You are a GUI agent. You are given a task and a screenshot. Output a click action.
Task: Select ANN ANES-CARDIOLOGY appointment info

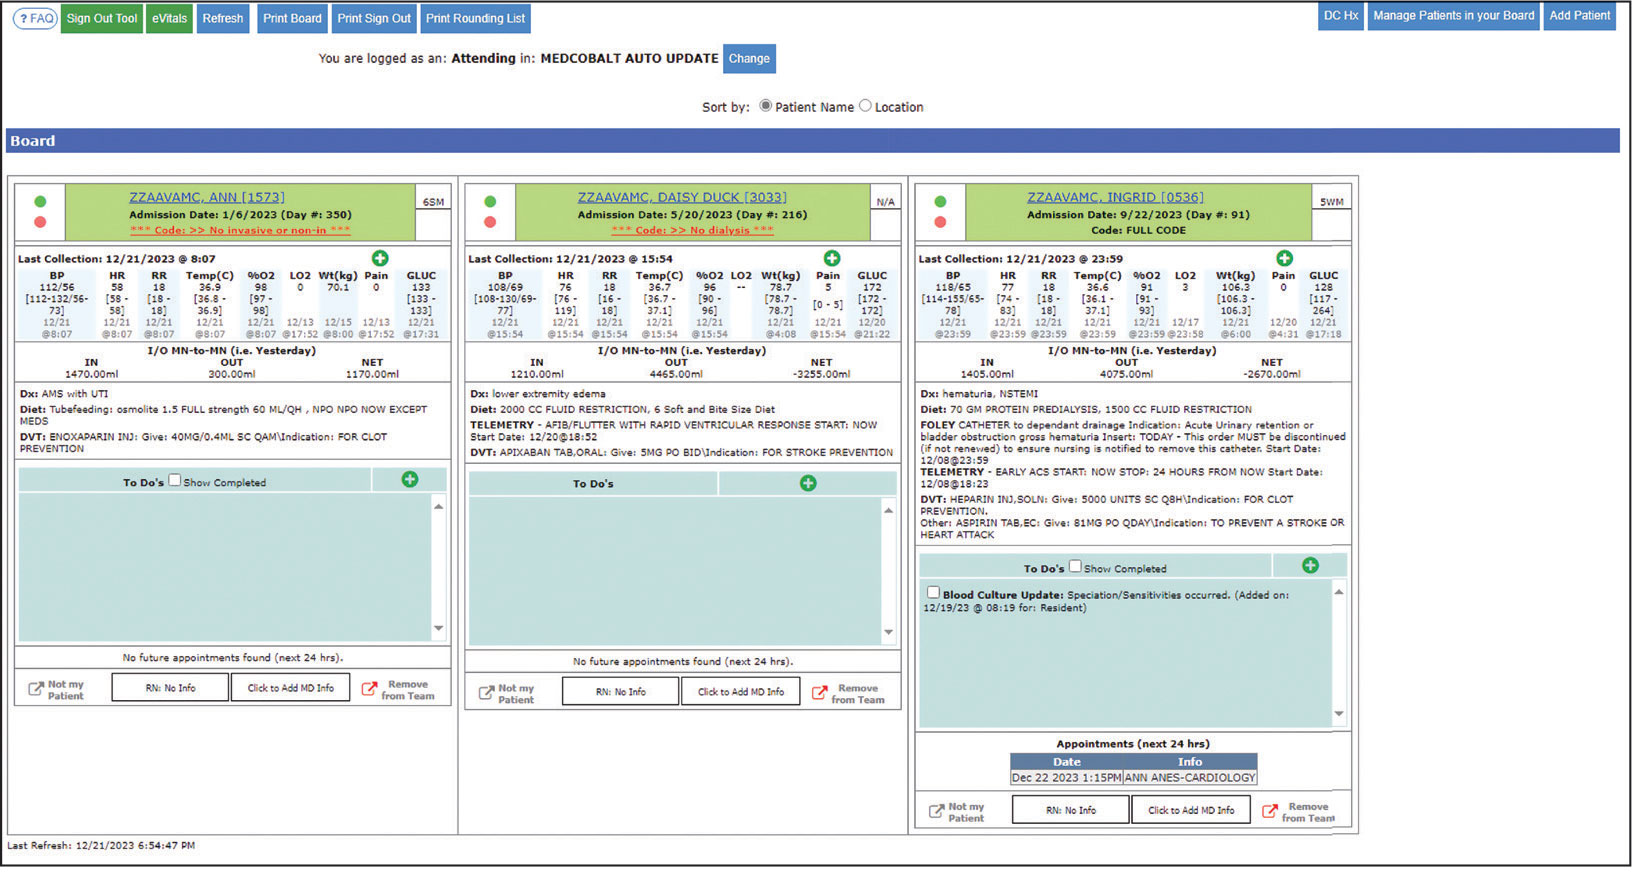[x=1190, y=778]
